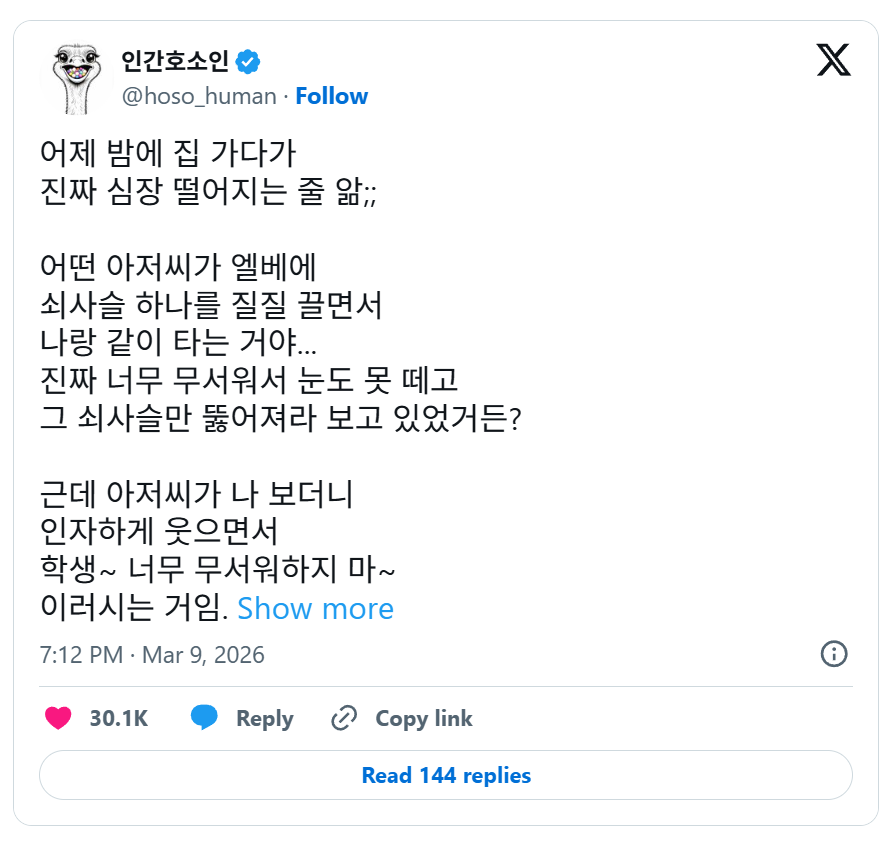
Task: Select the Copy link text
Action: (x=423, y=718)
